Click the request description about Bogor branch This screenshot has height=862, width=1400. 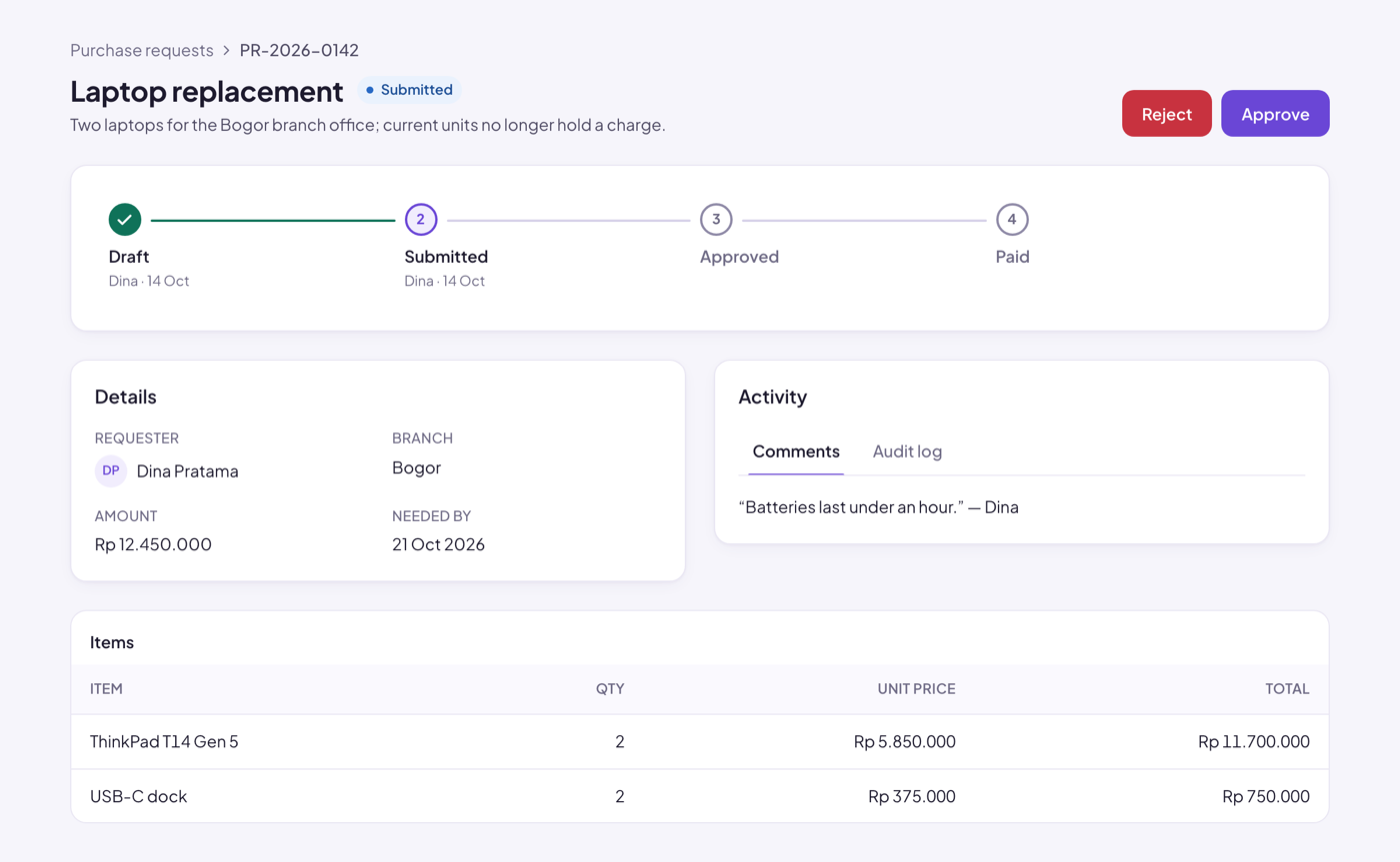(x=368, y=125)
